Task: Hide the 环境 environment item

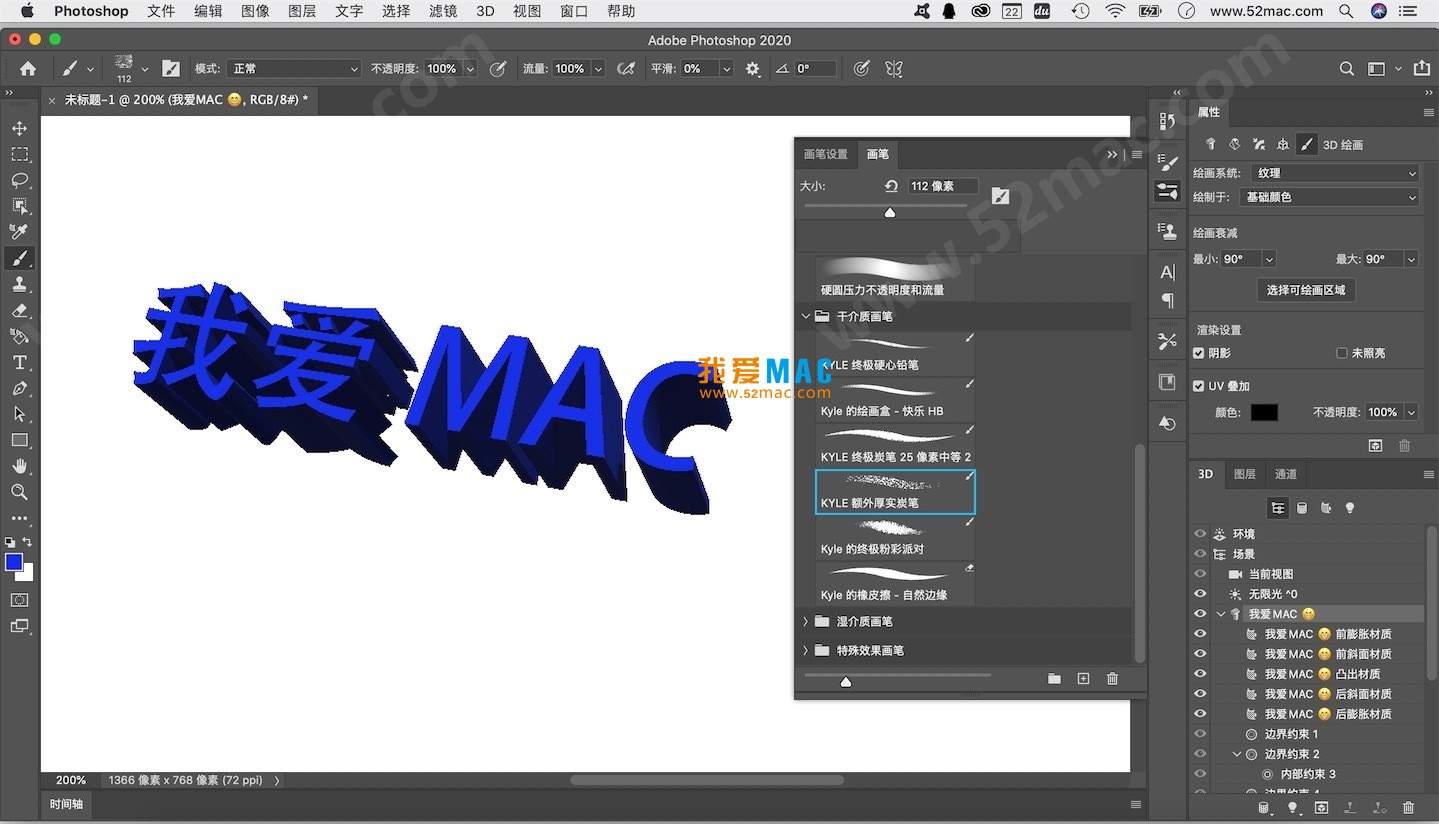Action: coord(1200,534)
